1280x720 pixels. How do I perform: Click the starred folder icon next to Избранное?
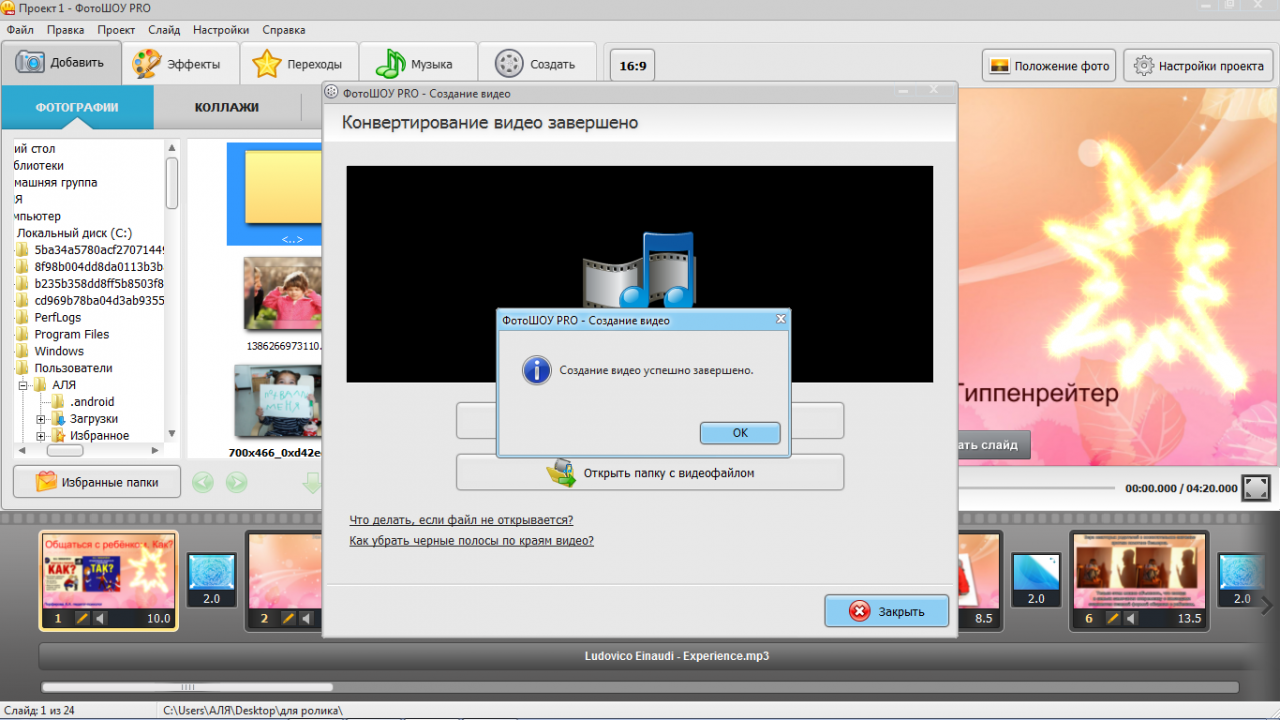(59, 436)
